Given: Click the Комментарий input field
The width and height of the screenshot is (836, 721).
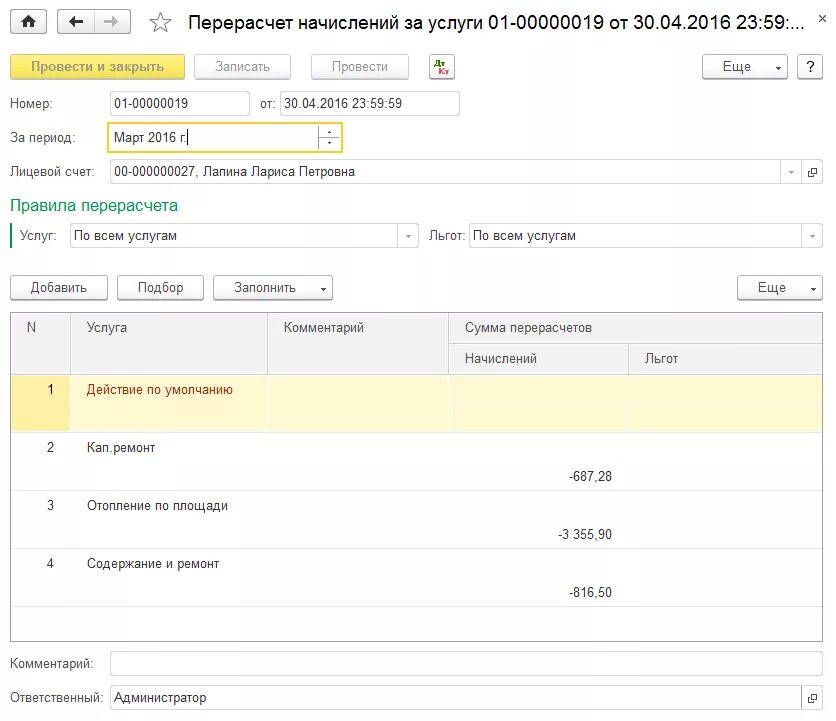Looking at the screenshot, I should pyautogui.click(x=465, y=664).
